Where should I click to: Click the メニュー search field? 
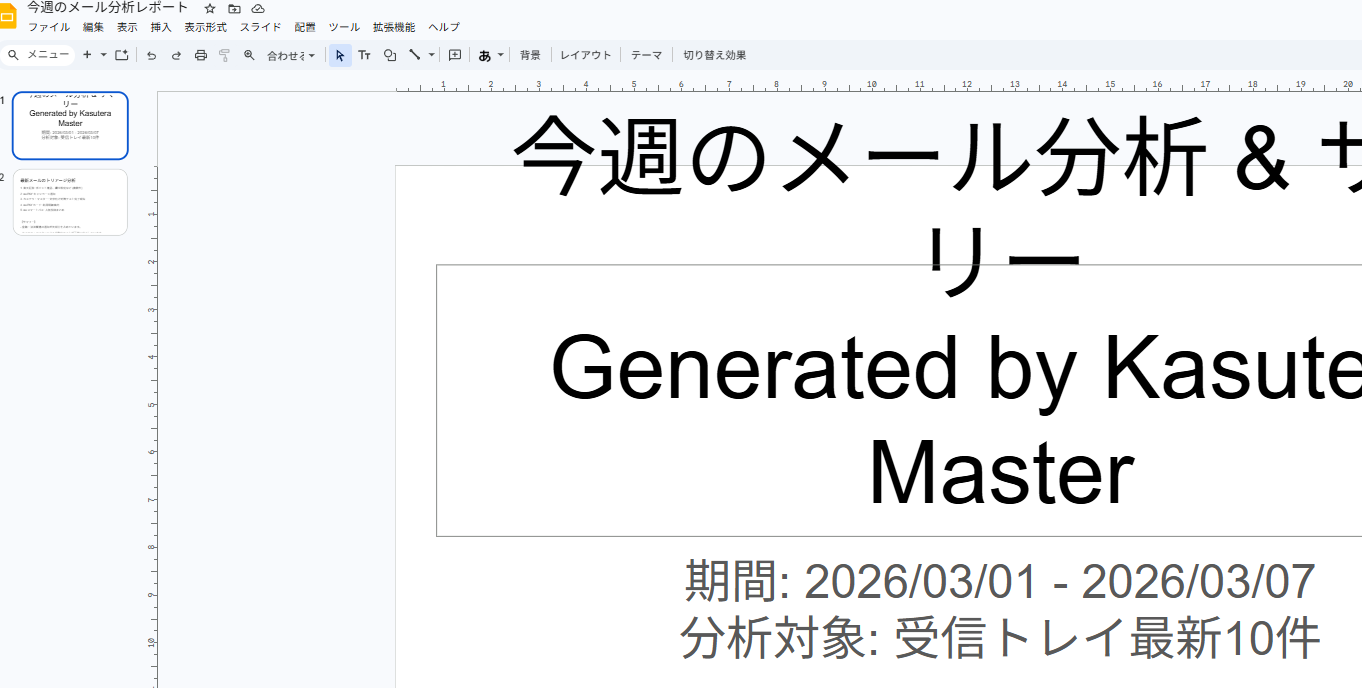(x=40, y=55)
